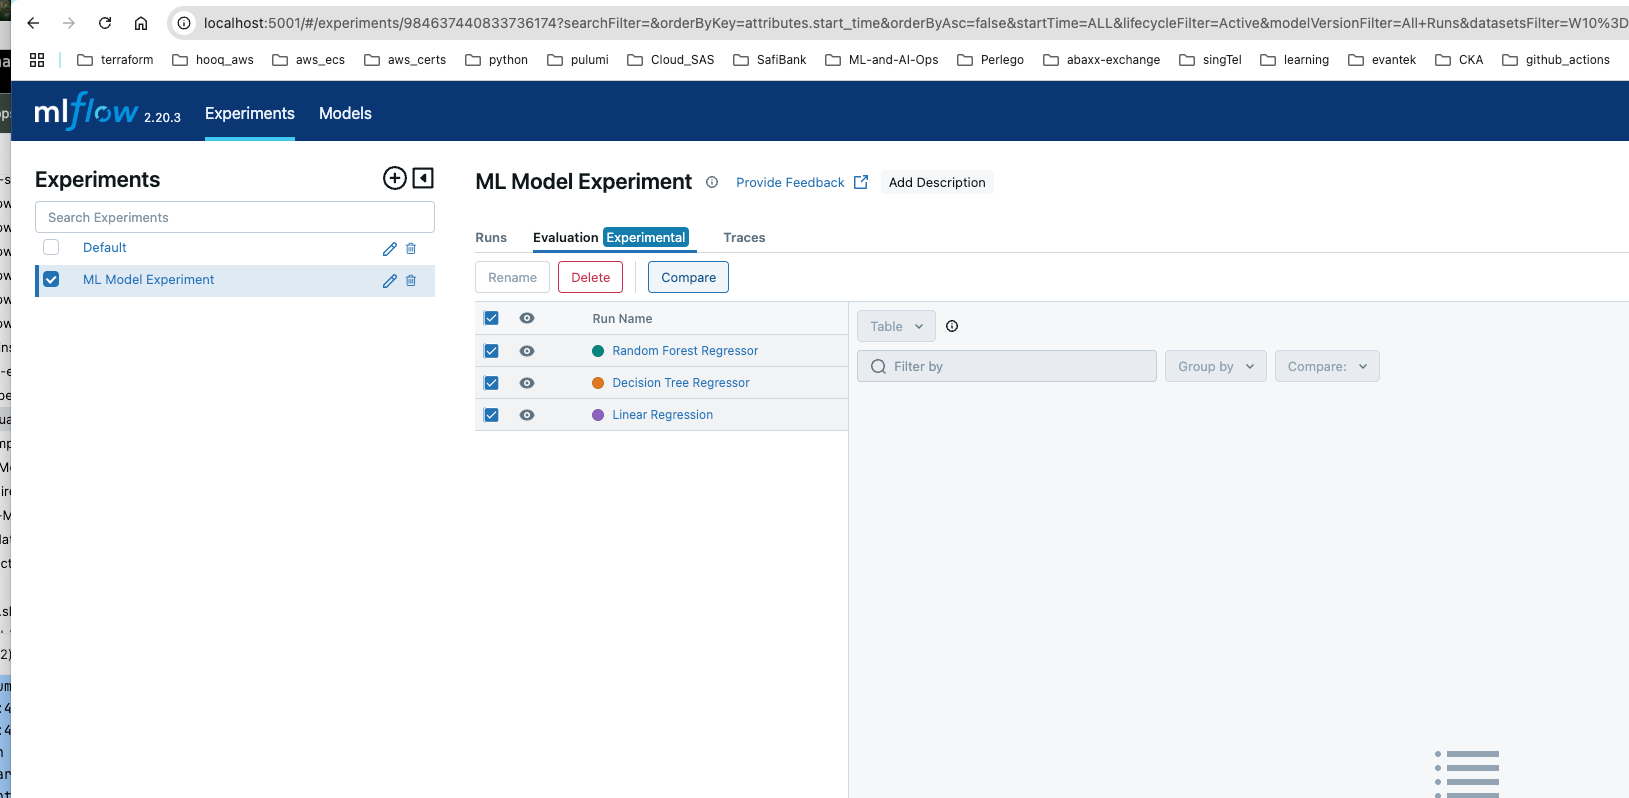Viewport: 1629px width, 798px height.
Task: Click the Rename button
Action: pyautogui.click(x=512, y=277)
